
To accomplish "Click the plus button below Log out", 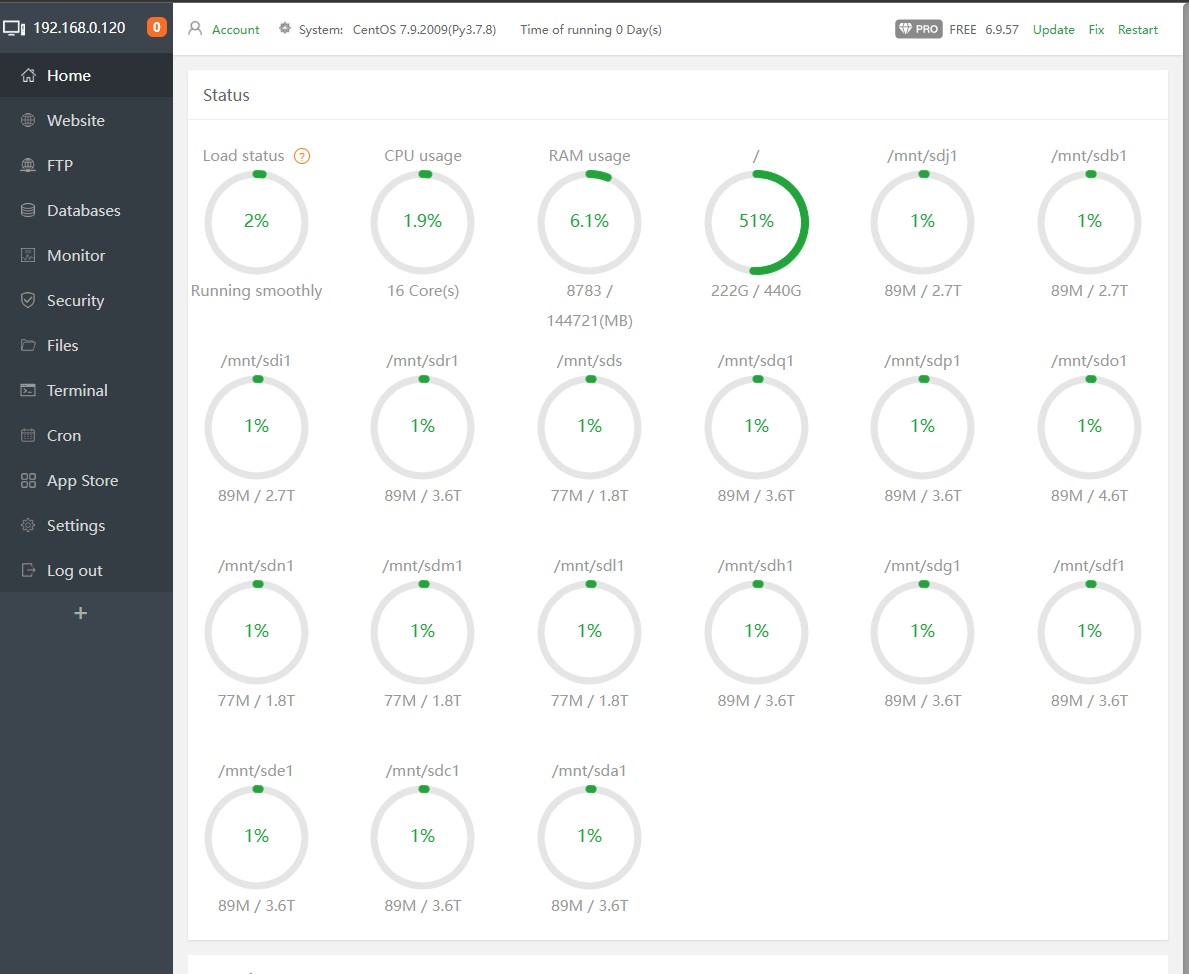I will [81, 613].
